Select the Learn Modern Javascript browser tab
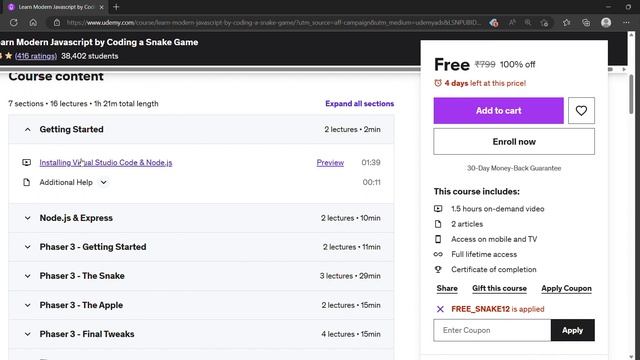The width and height of the screenshot is (640, 360). pos(56,7)
